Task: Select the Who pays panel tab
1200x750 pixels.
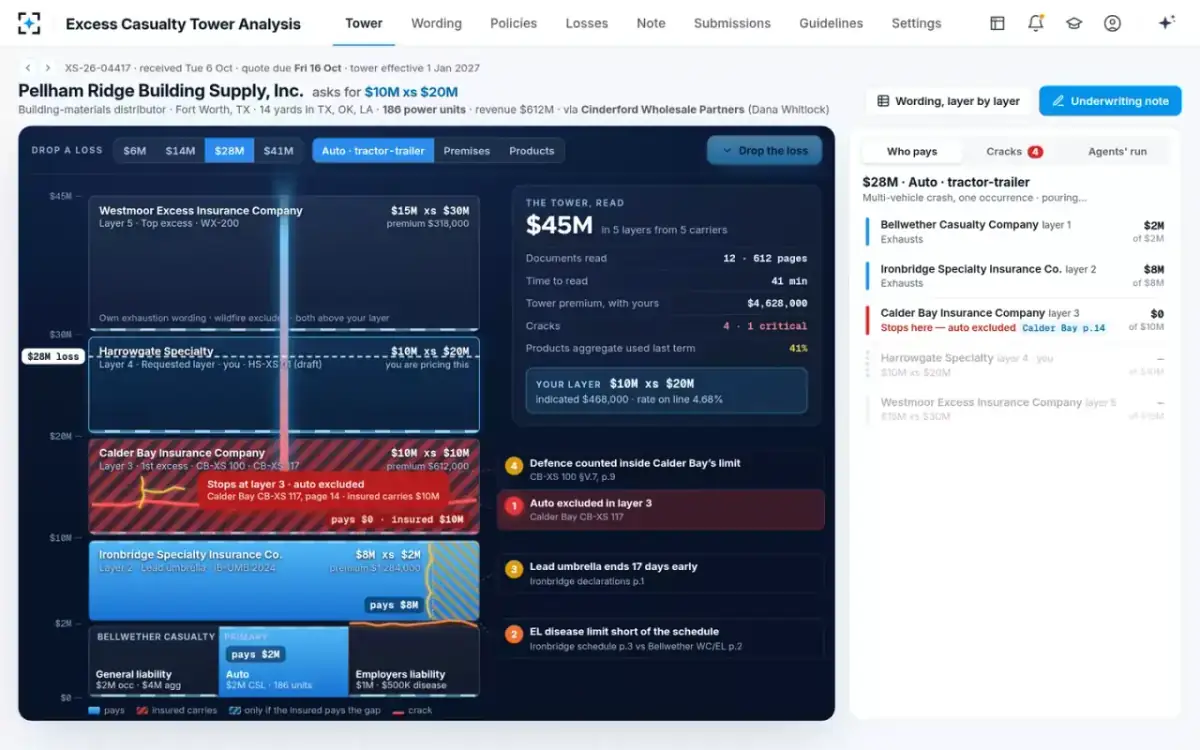Action: tap(912, 152)
